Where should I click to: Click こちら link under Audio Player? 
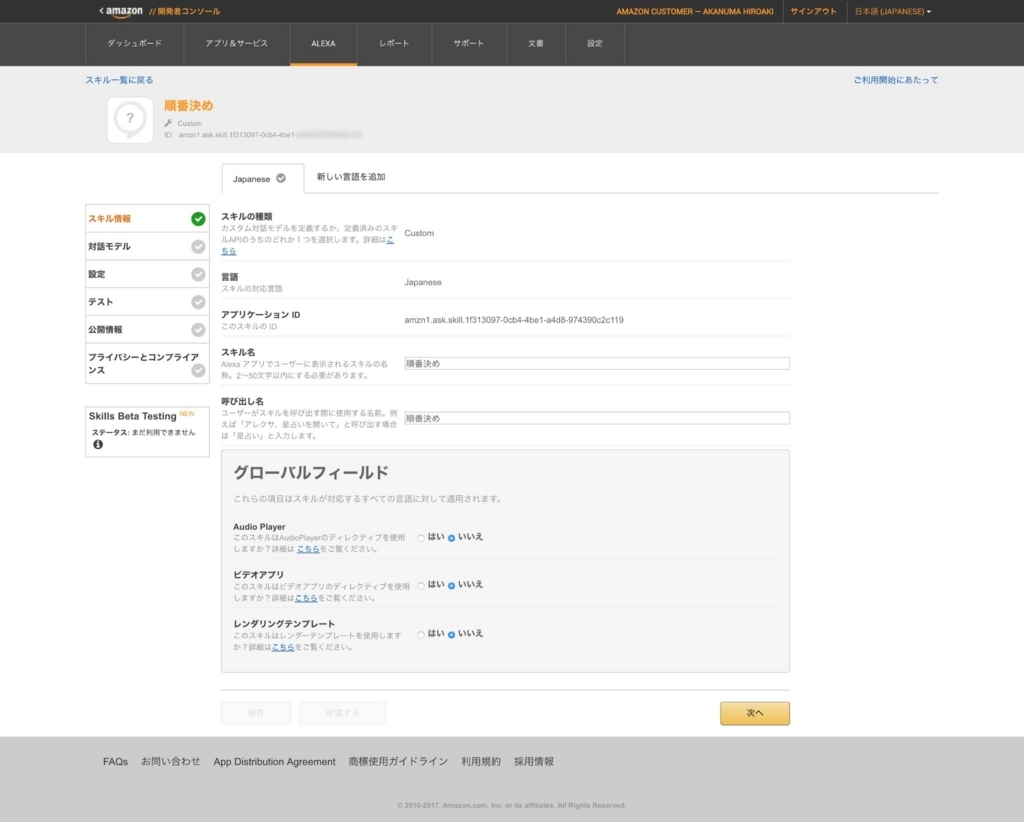click(308, 549)
